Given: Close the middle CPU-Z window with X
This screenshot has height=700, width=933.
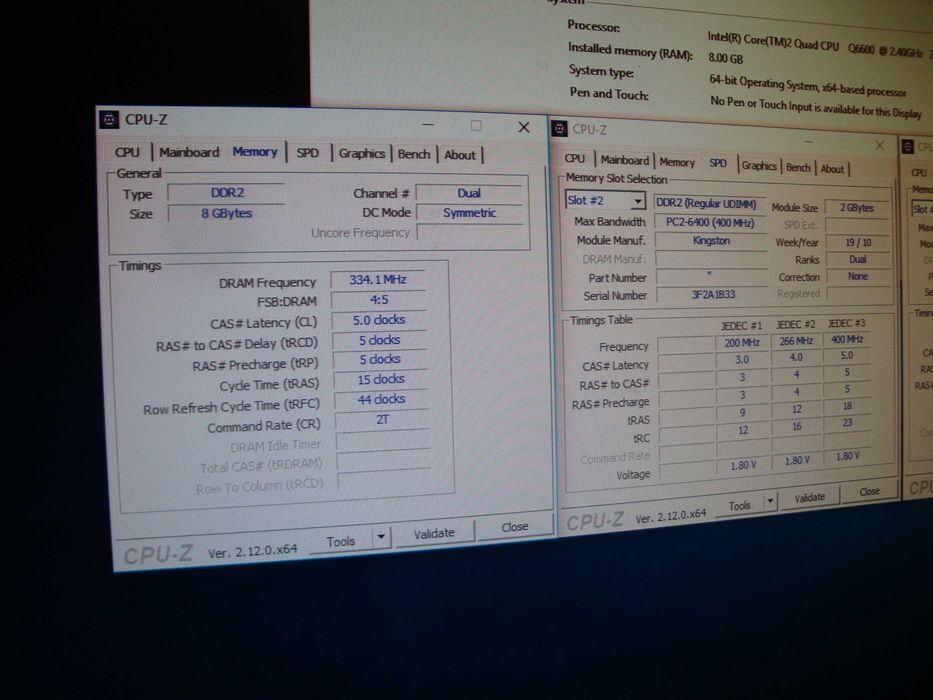Looking at the screenshot, I should click(x=879, y=145).
